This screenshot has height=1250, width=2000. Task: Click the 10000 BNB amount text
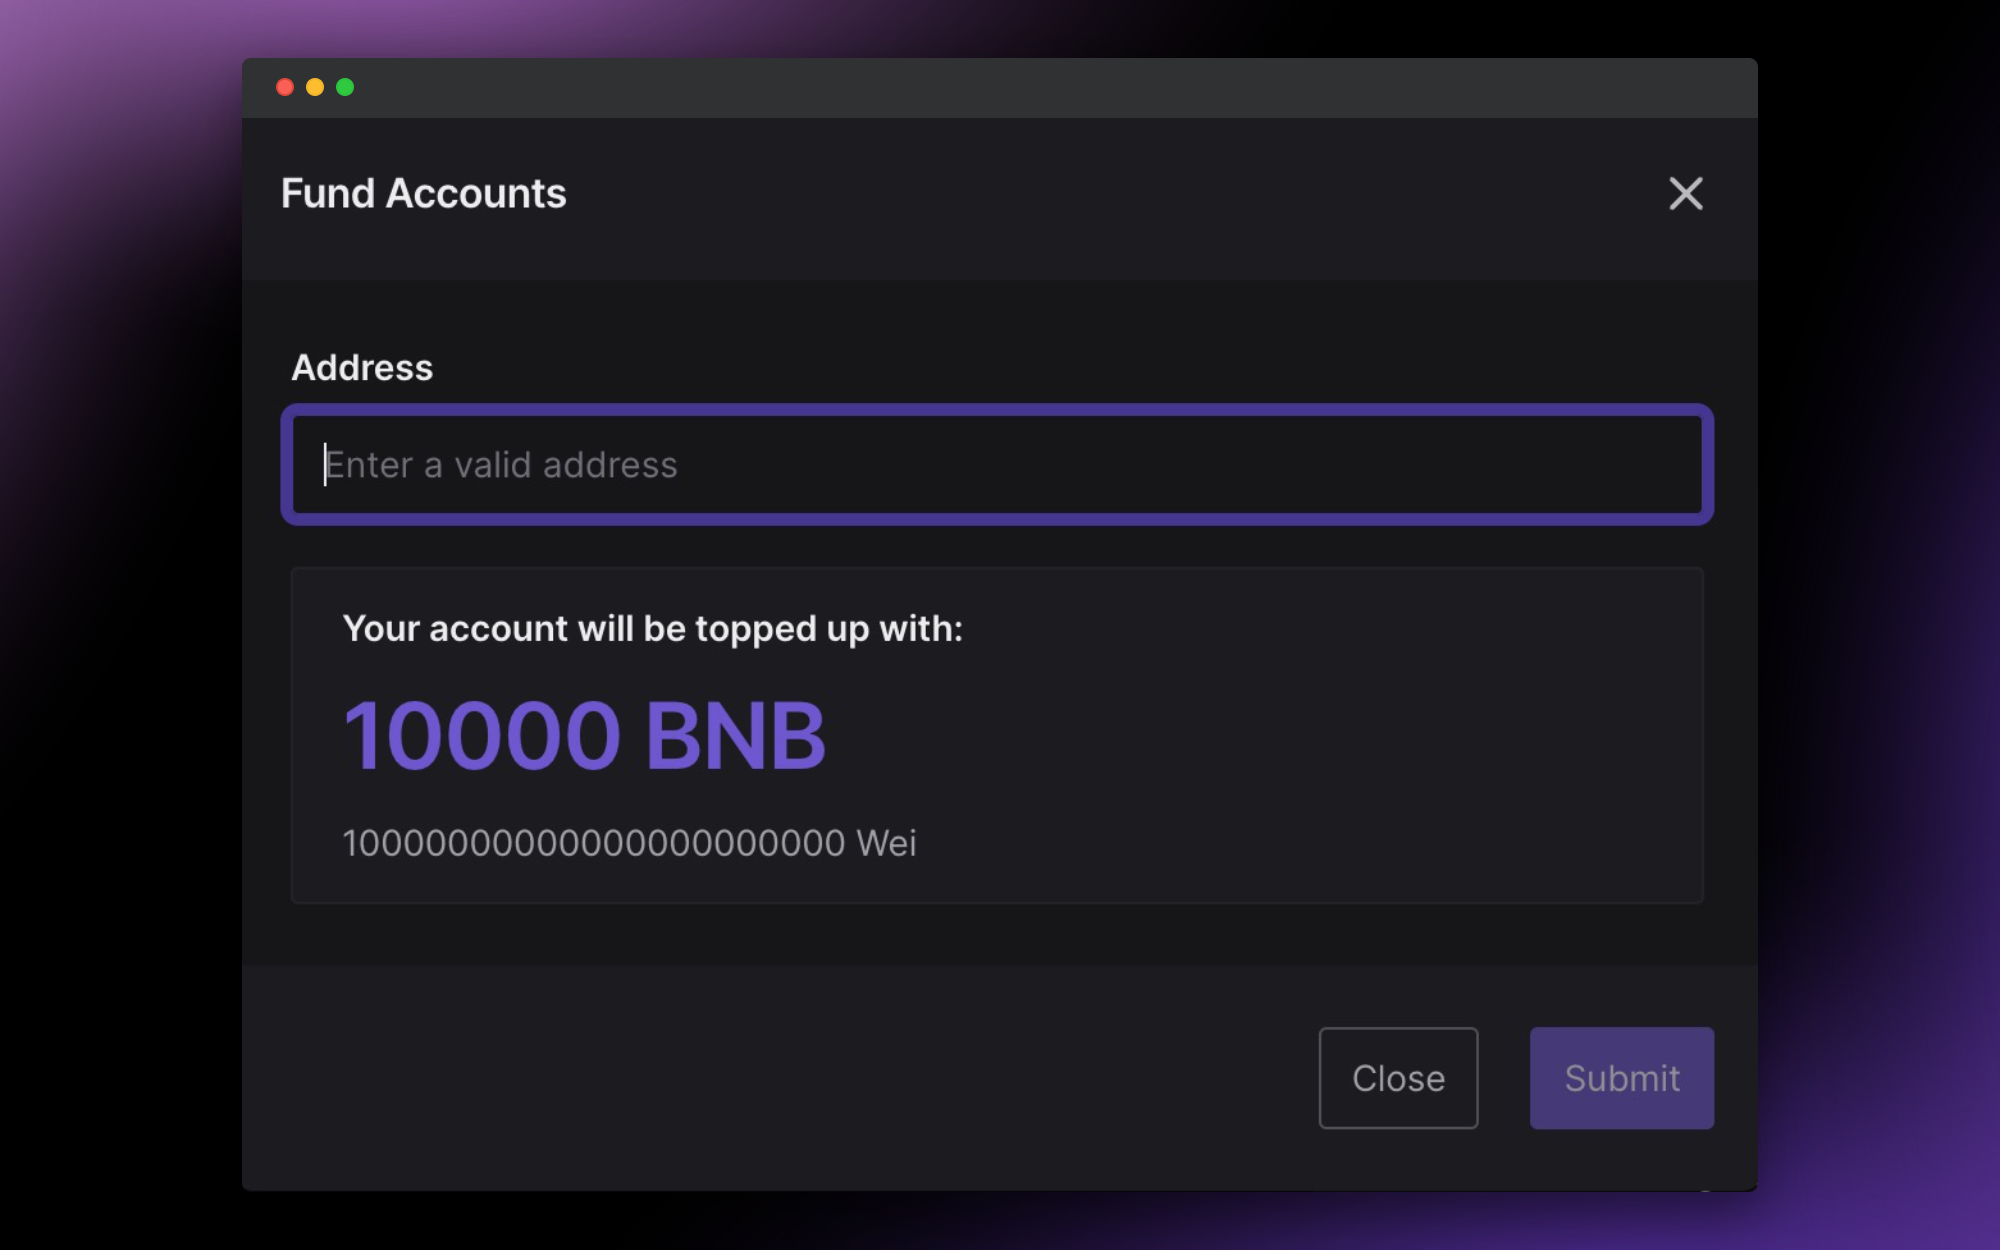585,735
